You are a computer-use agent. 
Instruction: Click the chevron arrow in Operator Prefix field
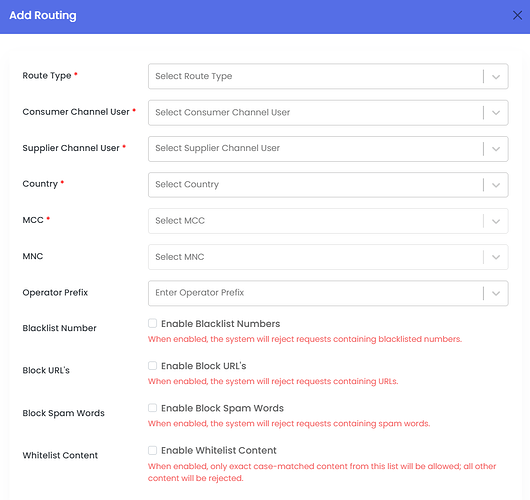496,293
